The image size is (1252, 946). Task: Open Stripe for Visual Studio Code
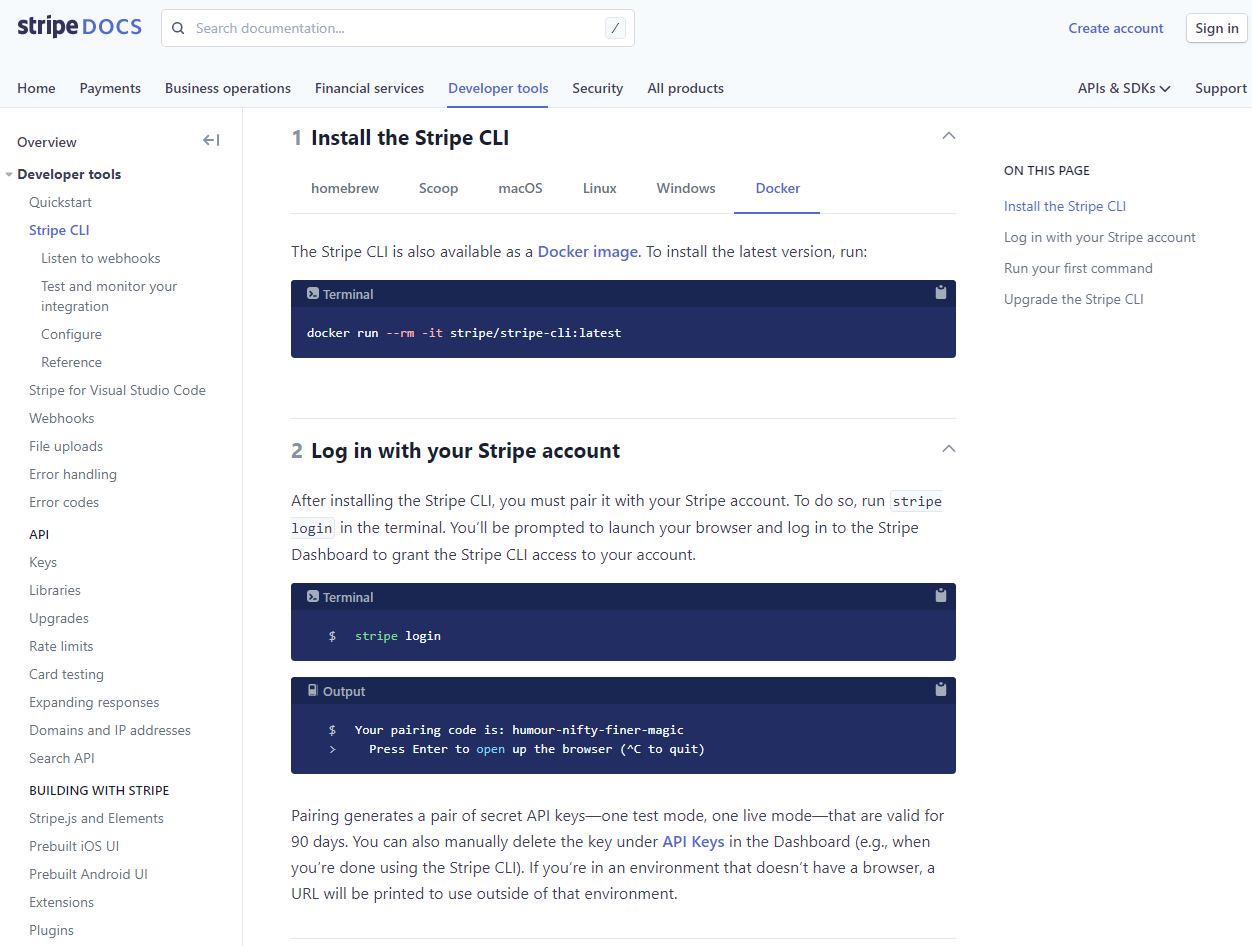(117, 390)
